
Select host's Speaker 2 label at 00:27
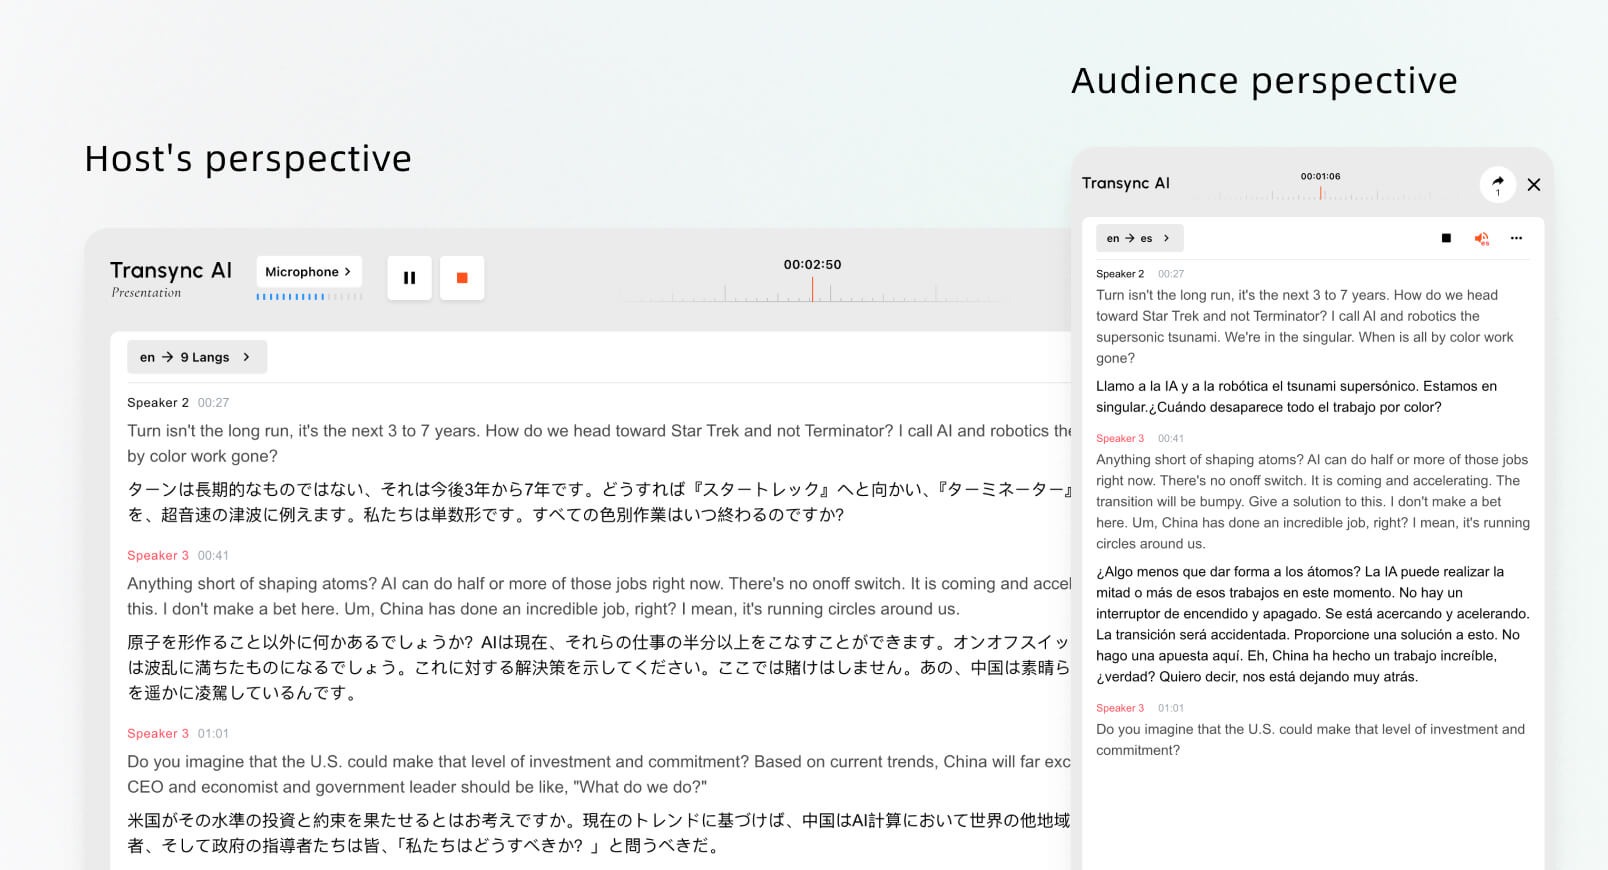point(158,403)
